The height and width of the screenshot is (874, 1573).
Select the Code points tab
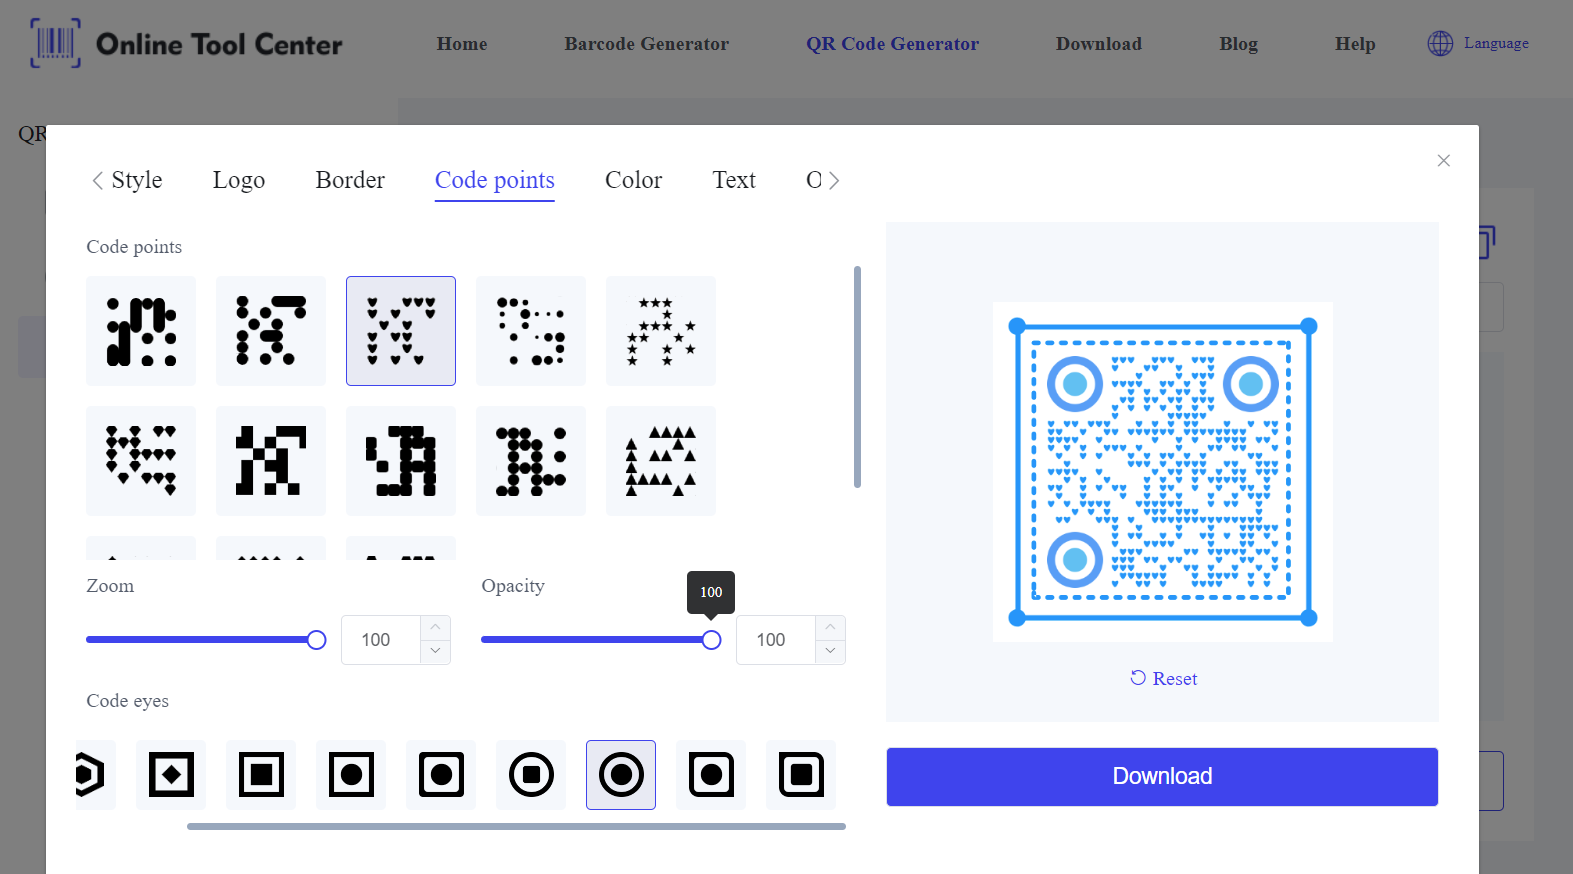click(495, 181)
